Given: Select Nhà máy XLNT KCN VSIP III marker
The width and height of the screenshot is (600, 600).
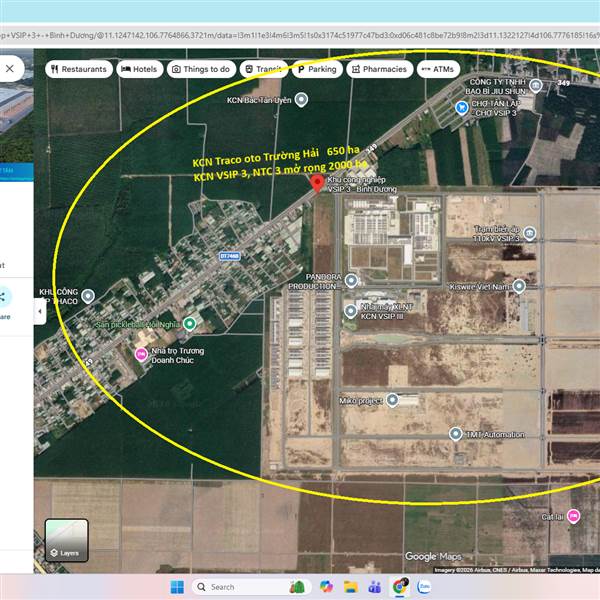Looking at the screenshot, I should tap(351, 311).
